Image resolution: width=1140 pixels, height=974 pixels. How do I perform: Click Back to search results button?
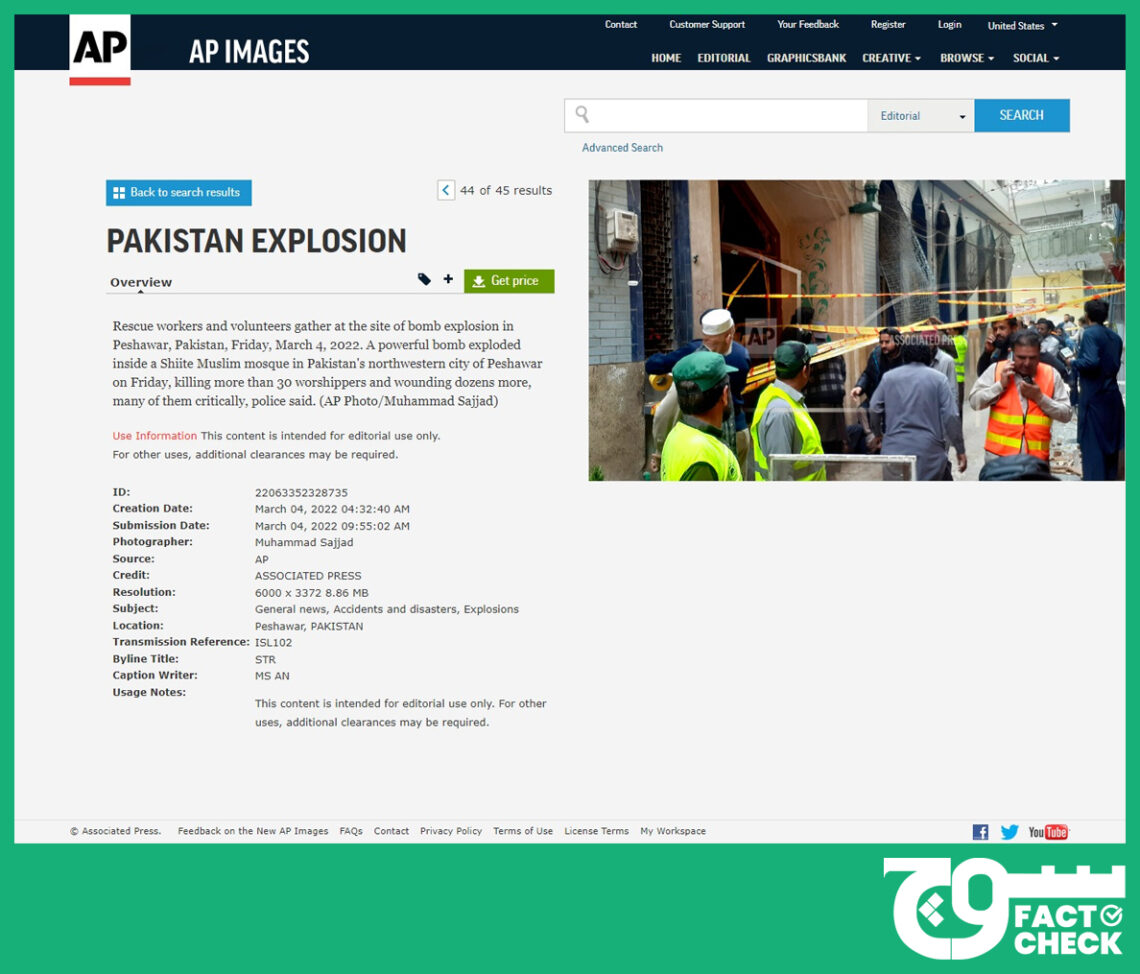click(x=179, y=193)
